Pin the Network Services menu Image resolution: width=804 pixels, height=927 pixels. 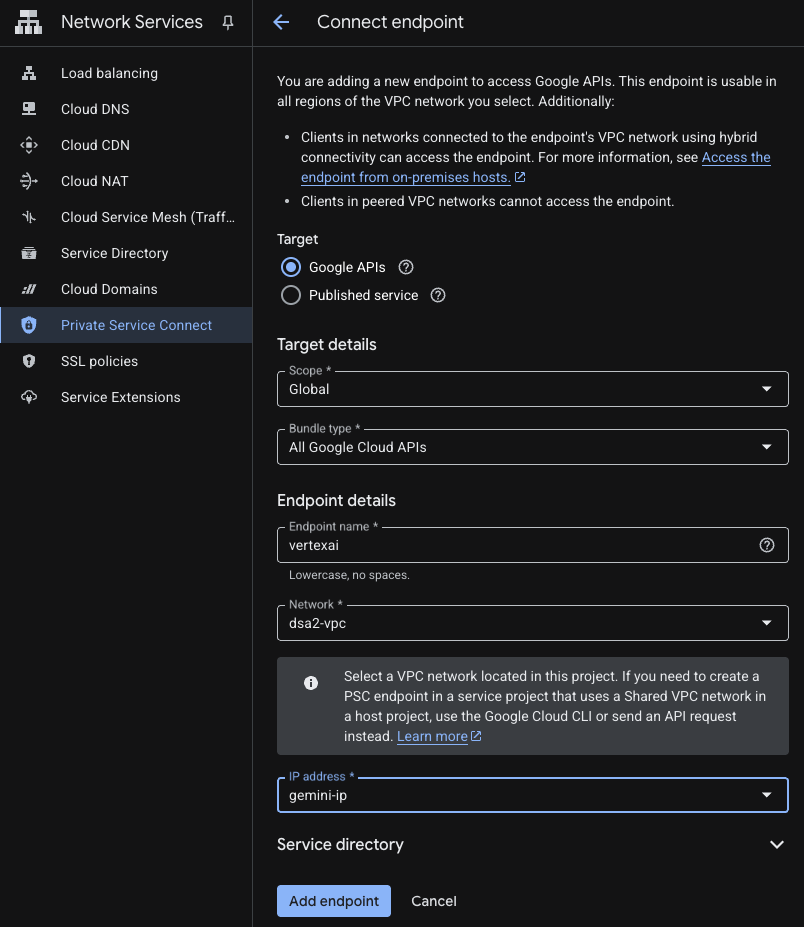click(228, 22)
